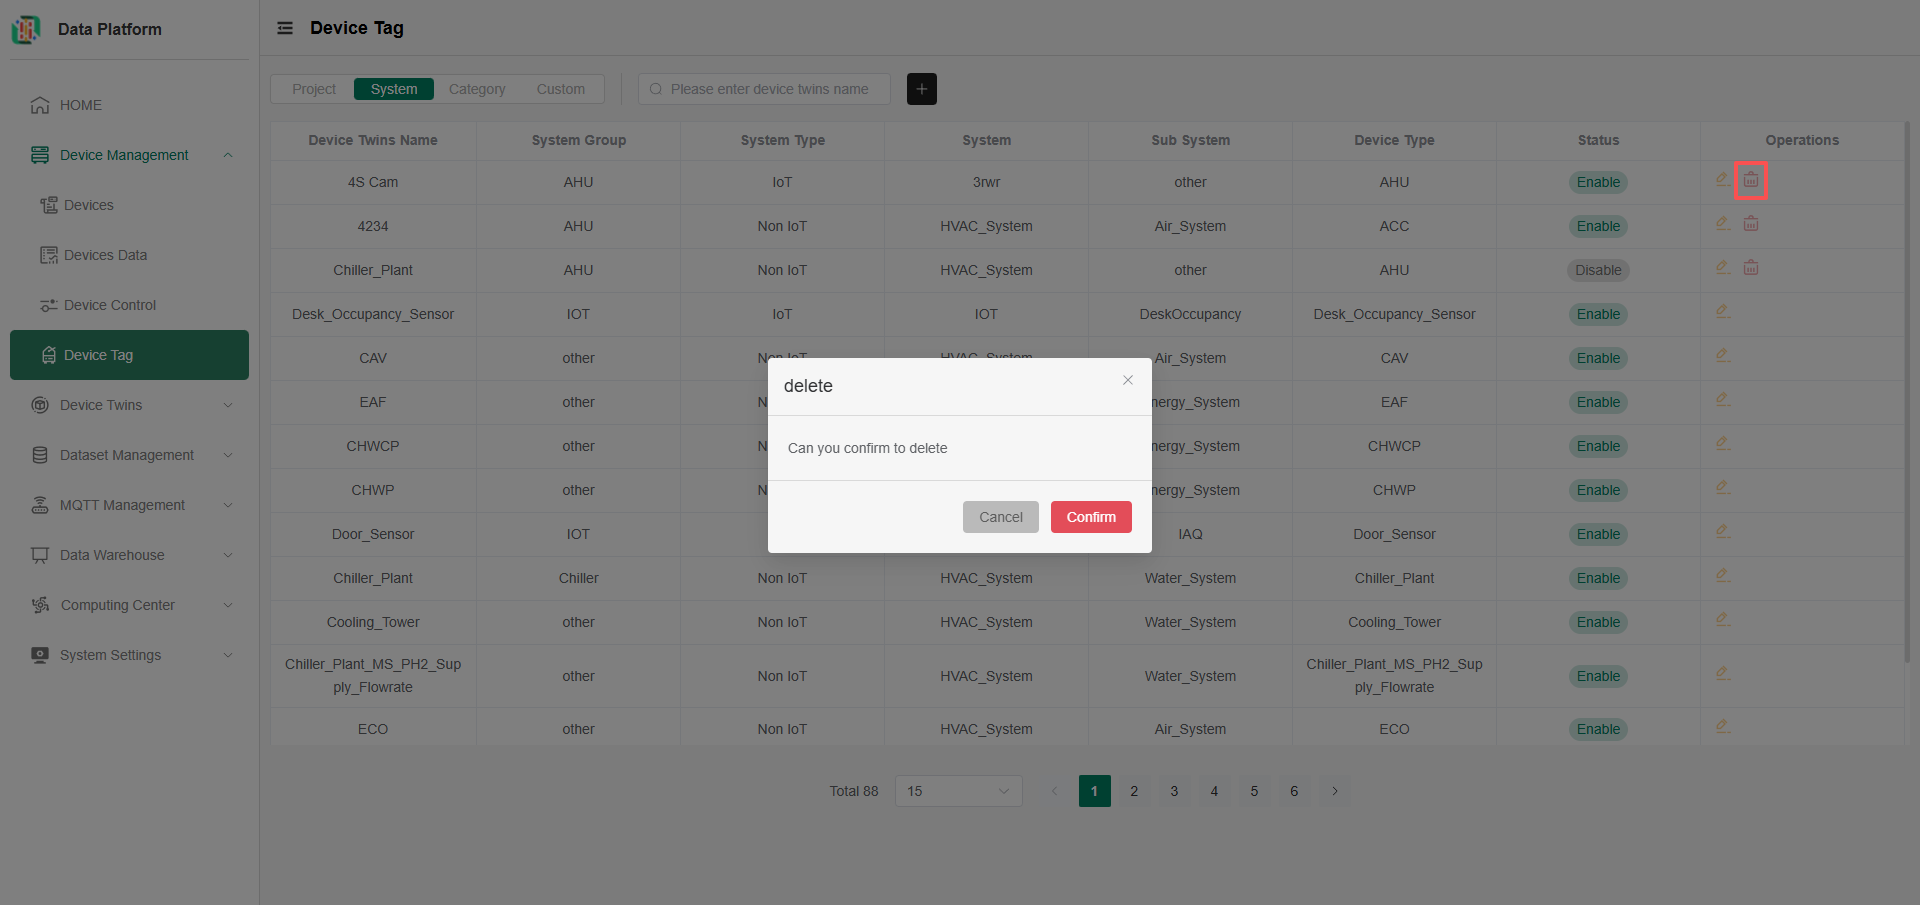Click the delete trash icon for 4S Cam

[1750, 181]
